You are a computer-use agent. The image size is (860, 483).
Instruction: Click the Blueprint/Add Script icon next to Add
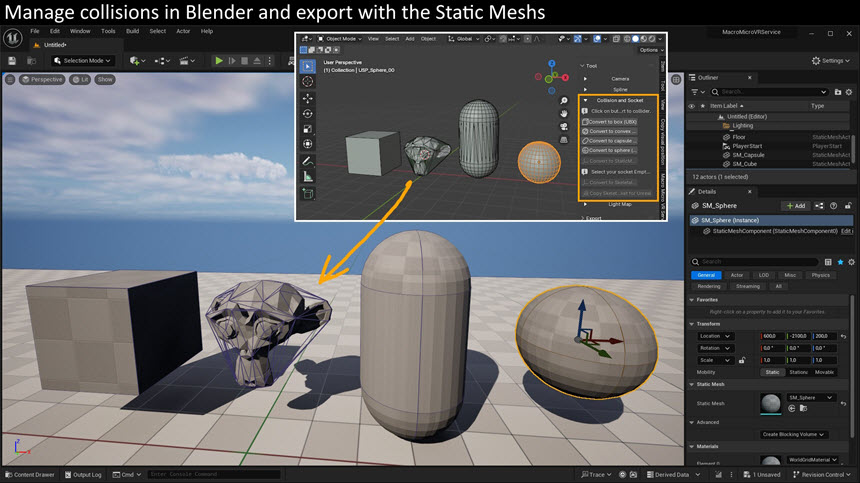tap(819, 206)
